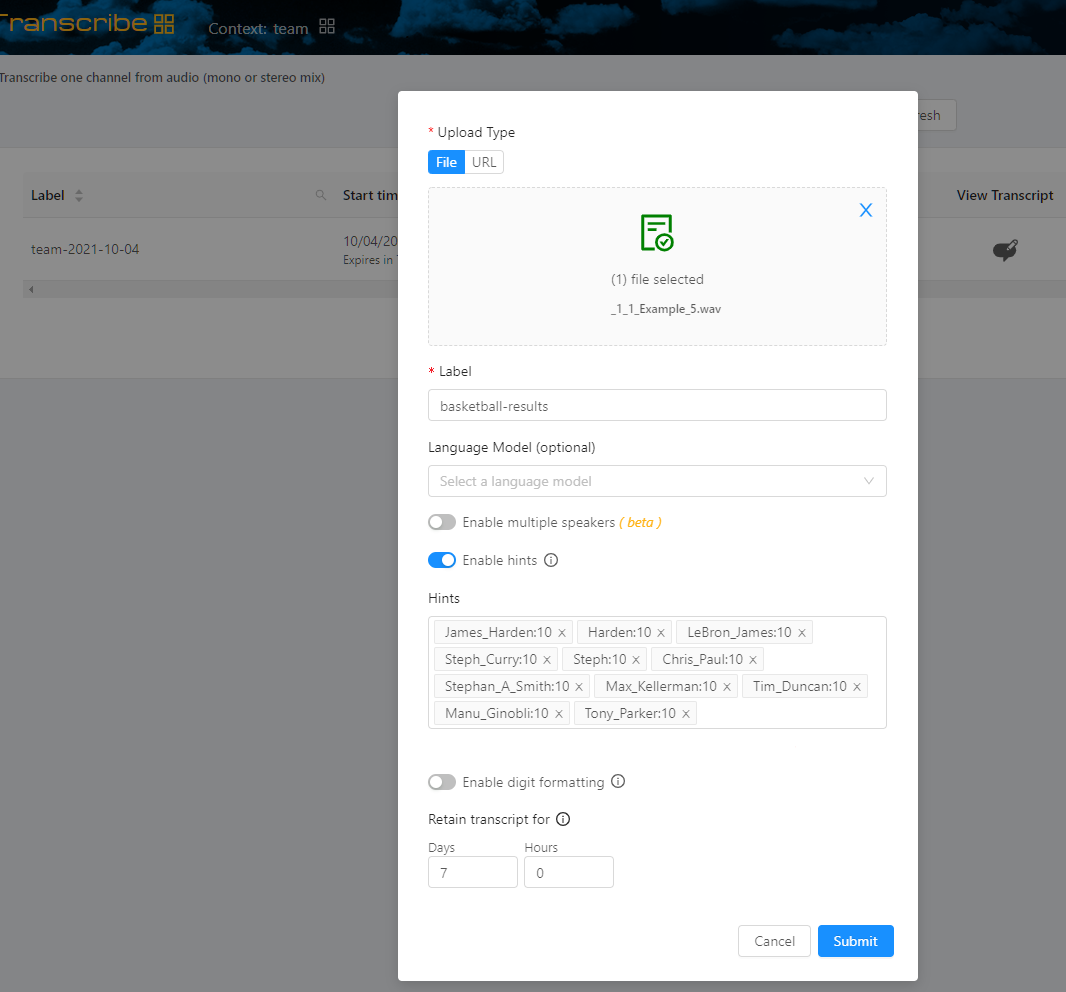Click the green file-selected document icon
This screenshot has width=1066, height=992.
point(657,232)
